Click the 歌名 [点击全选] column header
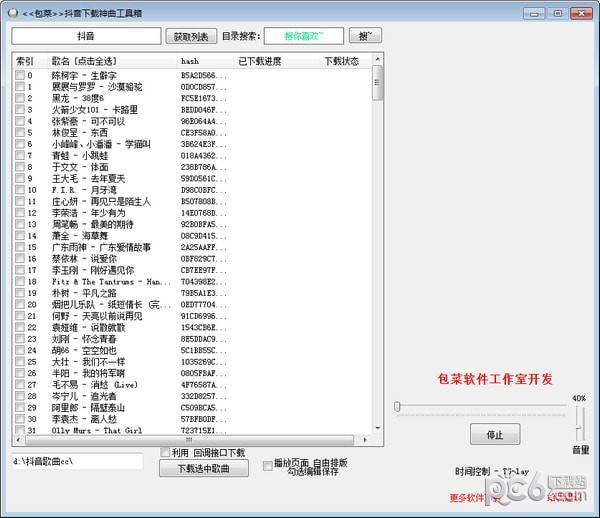Screen dimensions: 600x518 (x=114, y=61)
